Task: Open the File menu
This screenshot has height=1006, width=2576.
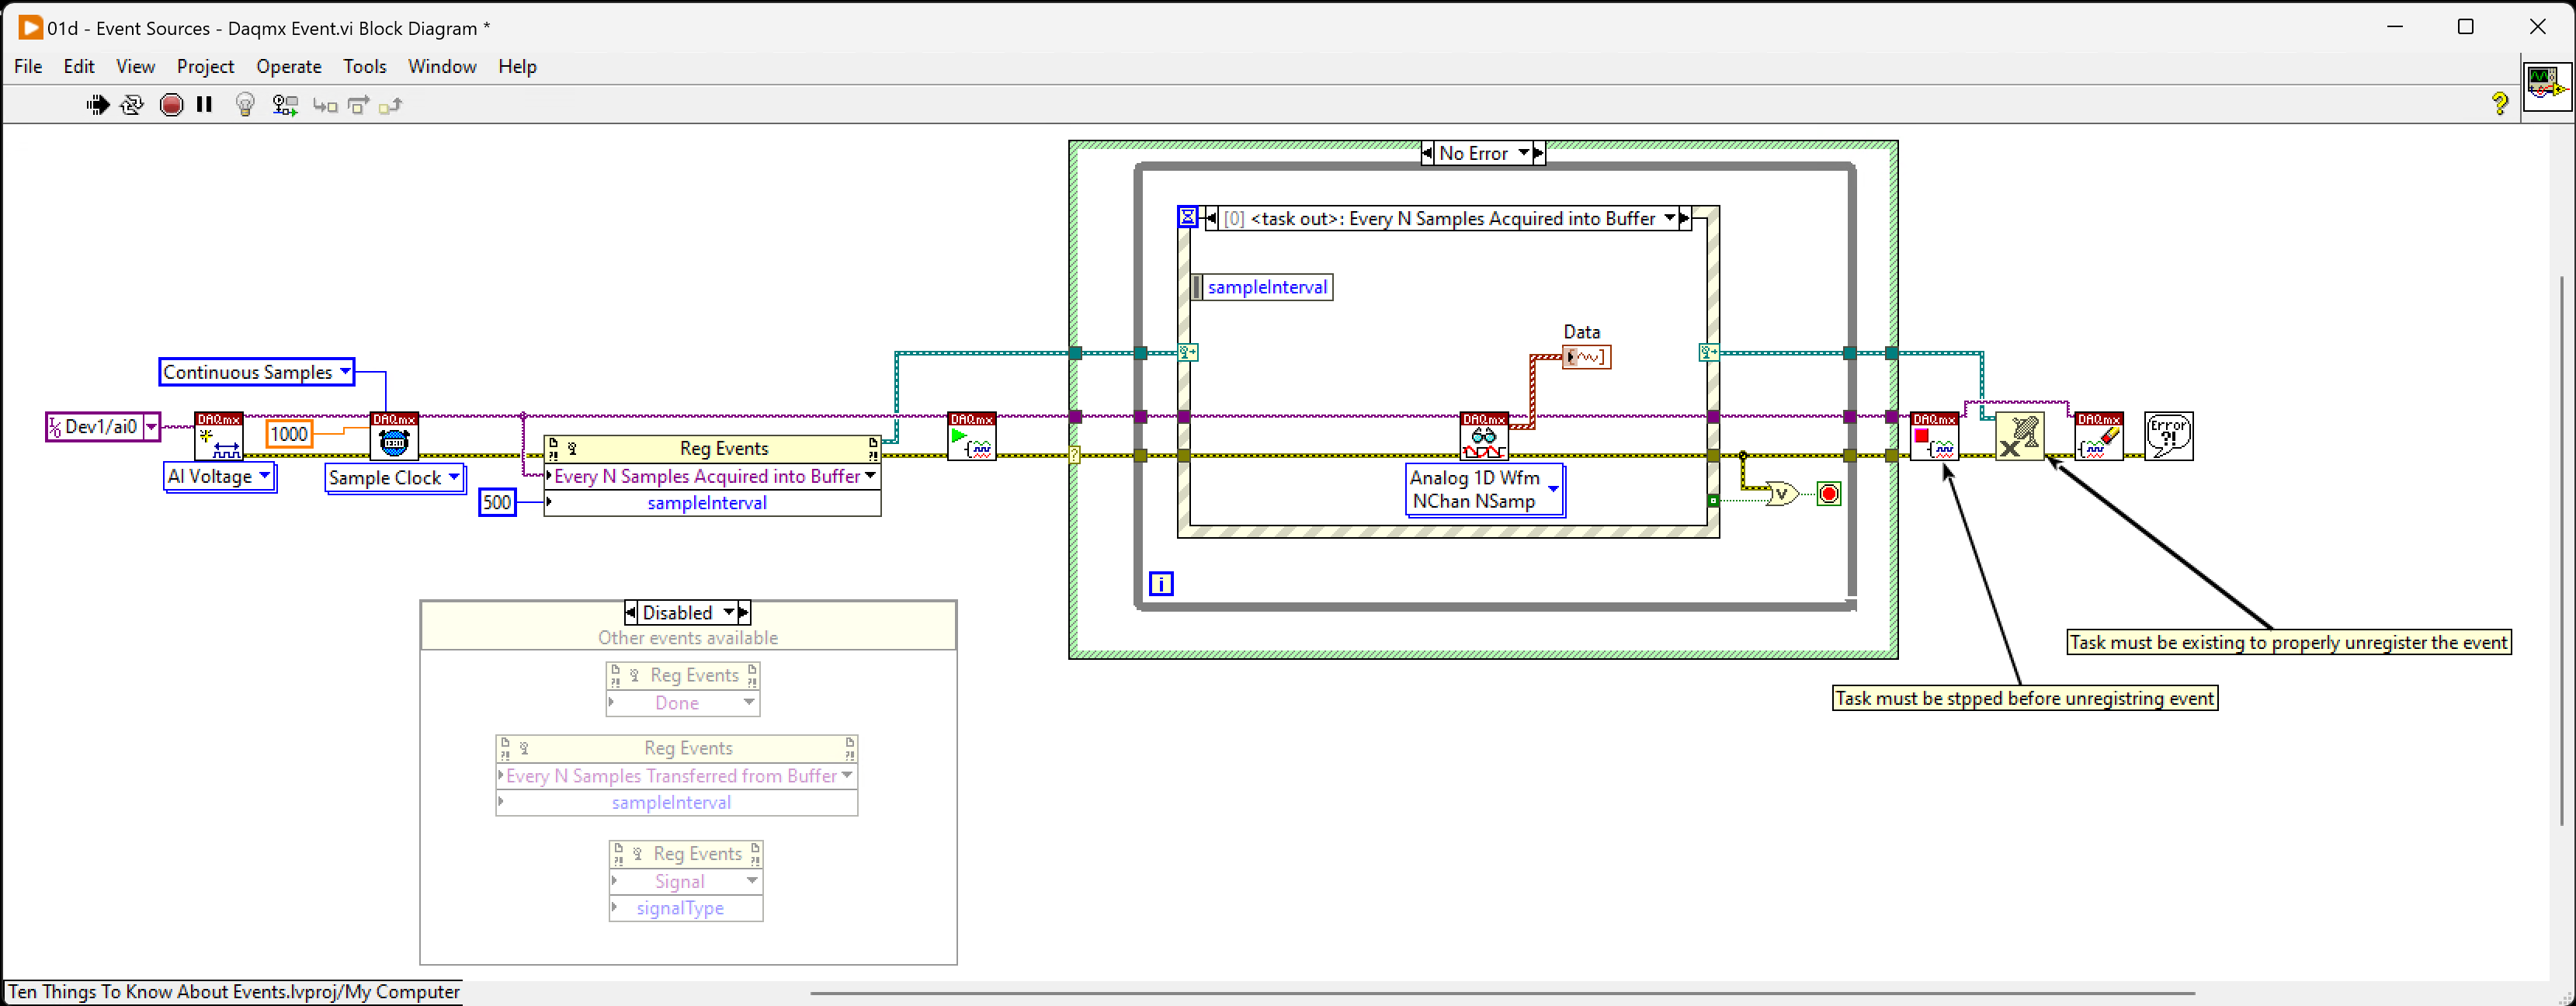Action: pos(28,66)
